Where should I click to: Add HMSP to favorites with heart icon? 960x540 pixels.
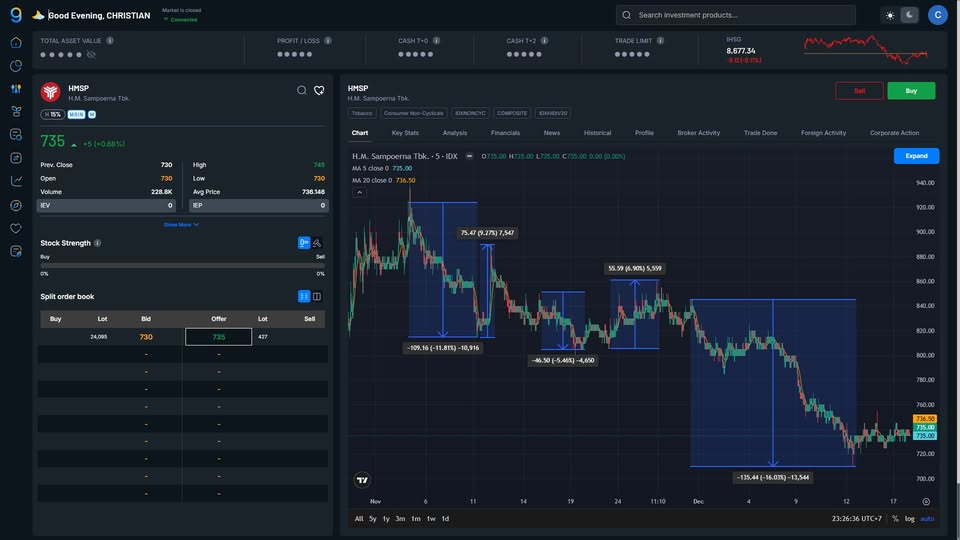pos(319,90)
